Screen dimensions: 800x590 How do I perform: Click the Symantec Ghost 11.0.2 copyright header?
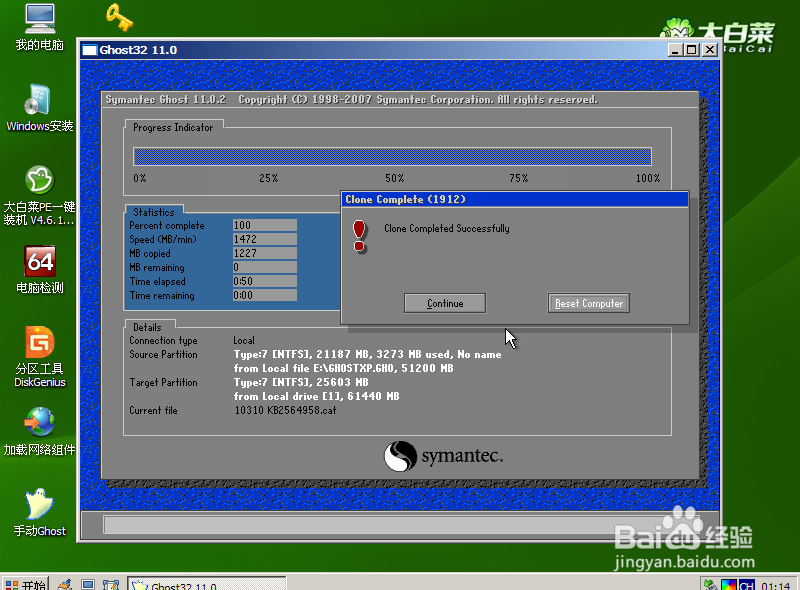point(352,100)
